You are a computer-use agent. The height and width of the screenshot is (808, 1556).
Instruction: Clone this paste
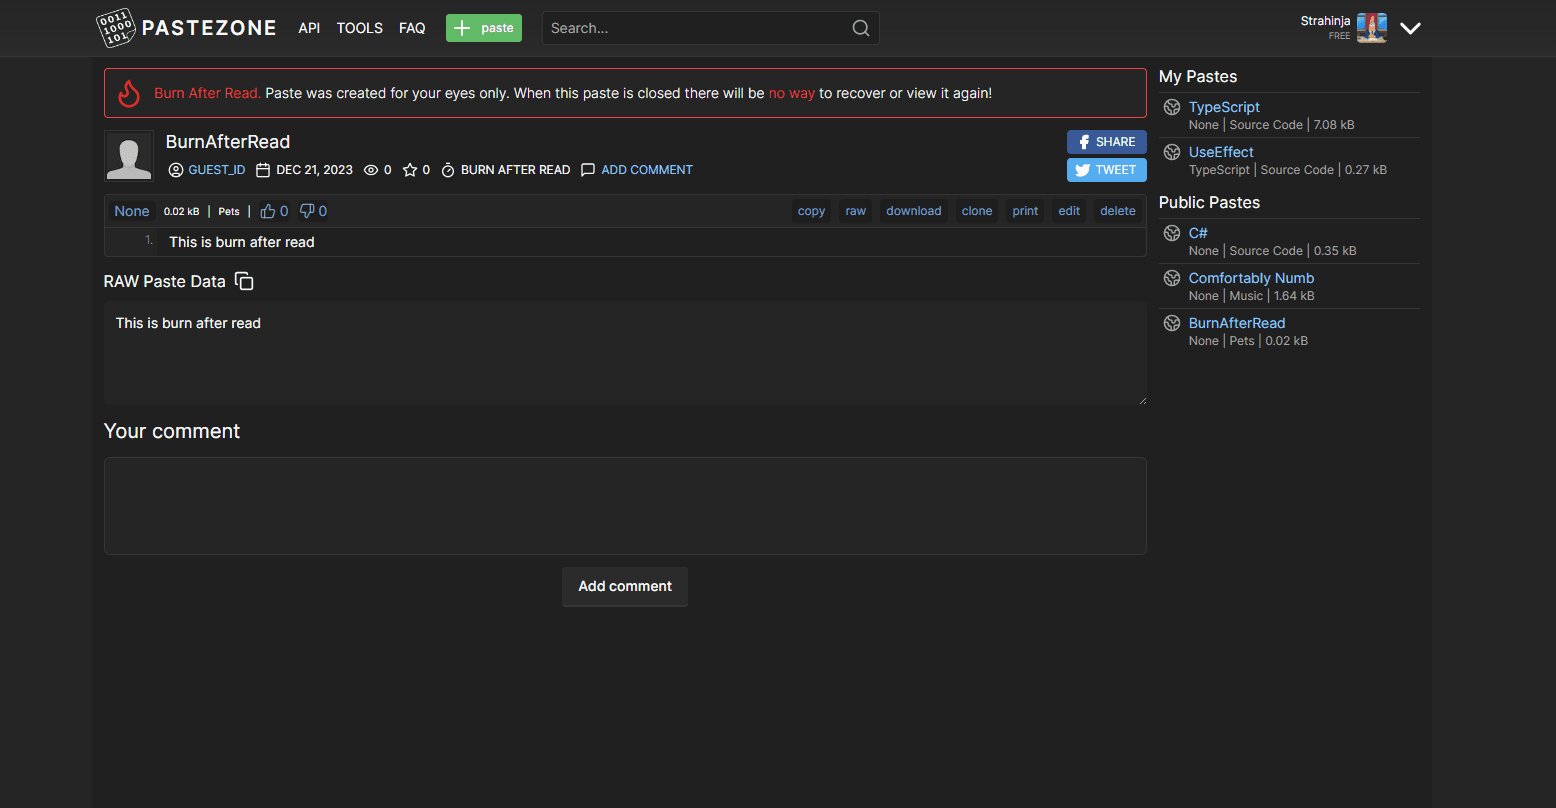pyautogui.click(x=977, y=211)
